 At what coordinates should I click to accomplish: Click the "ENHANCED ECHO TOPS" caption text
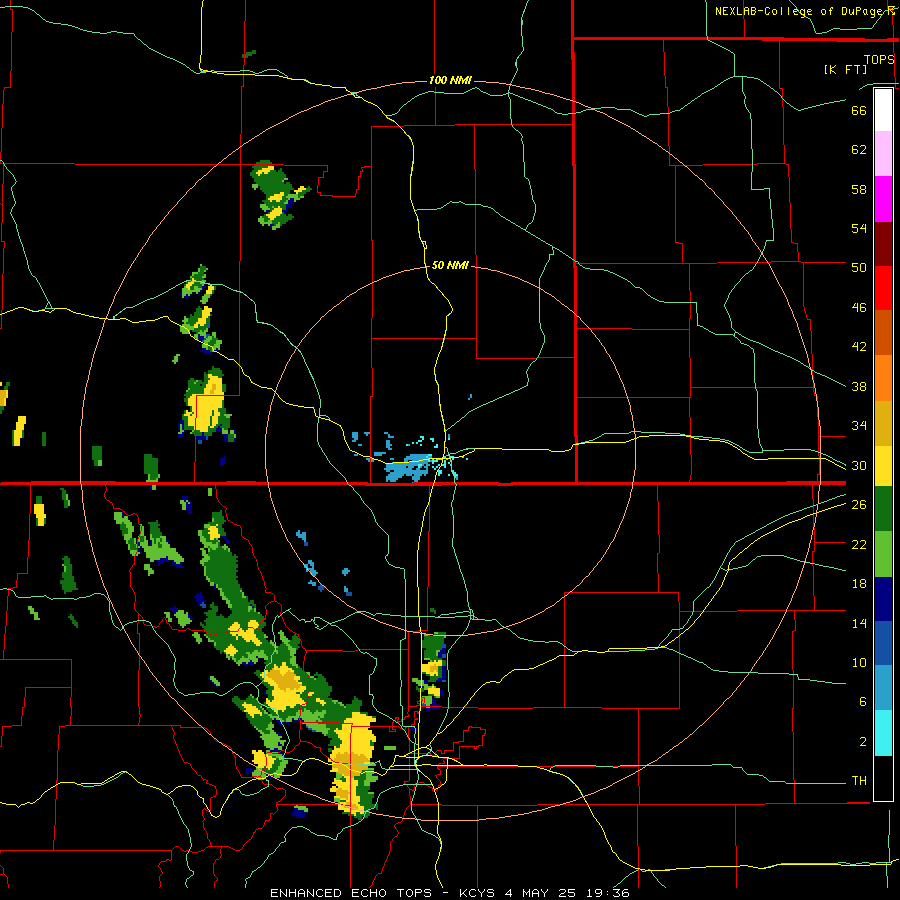click(x=351, y=893)
